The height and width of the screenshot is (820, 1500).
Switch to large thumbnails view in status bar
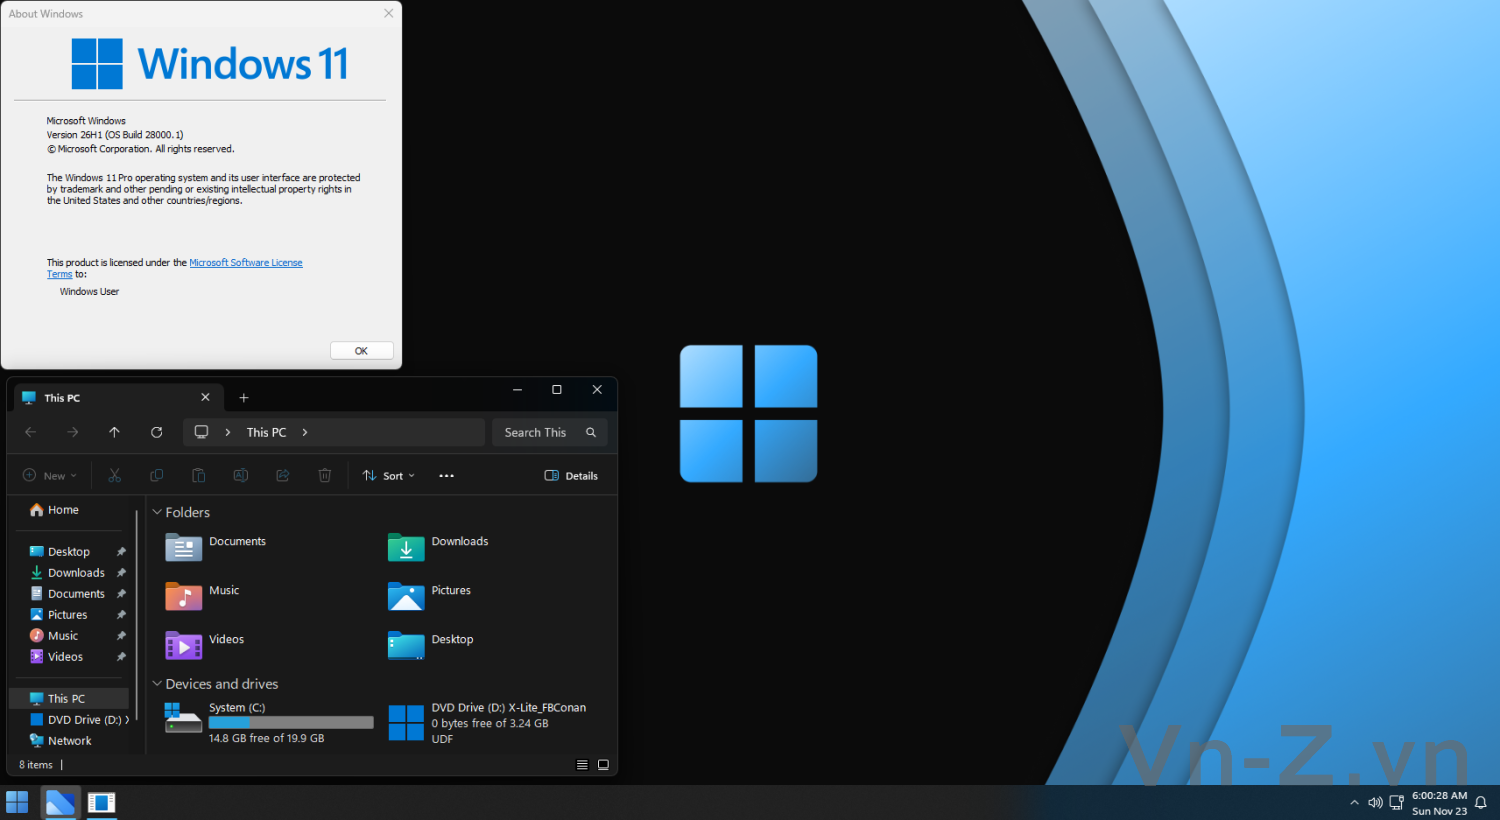pyautogui.click(x=603, y=765)
